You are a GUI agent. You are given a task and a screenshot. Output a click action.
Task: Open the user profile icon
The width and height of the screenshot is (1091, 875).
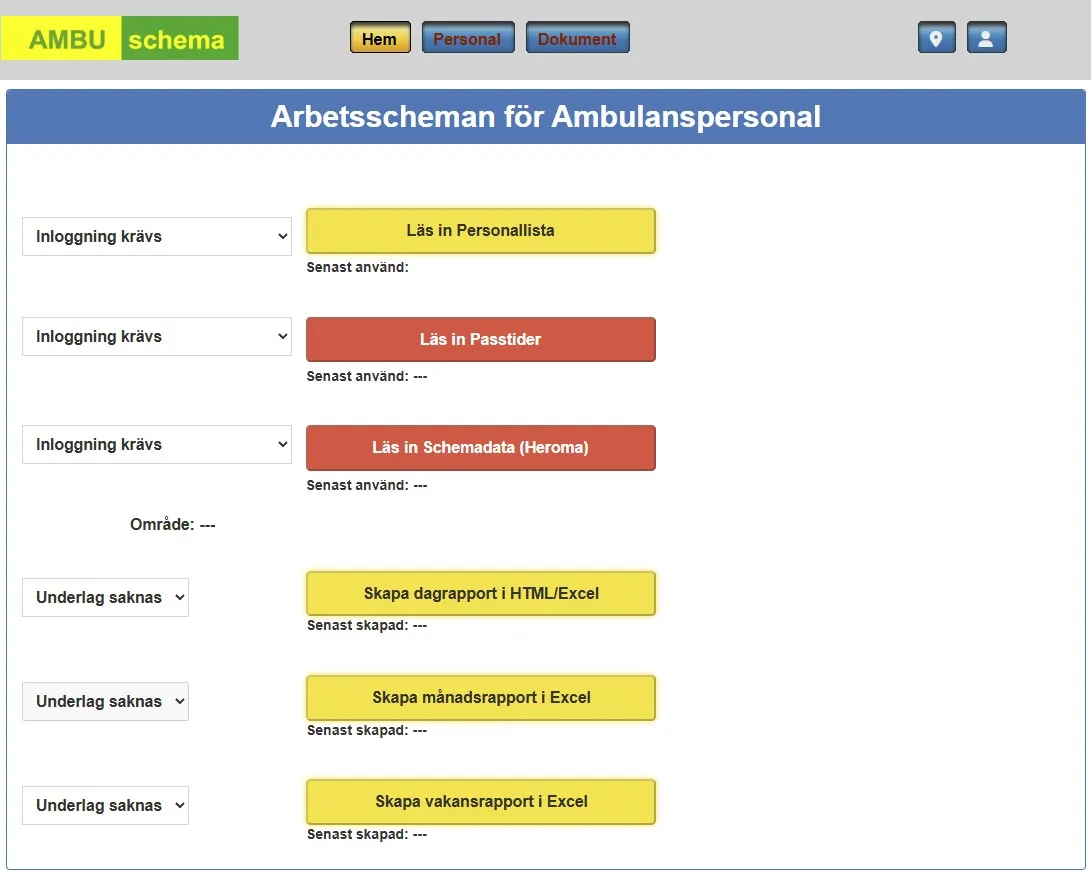[x=986, y=38]
